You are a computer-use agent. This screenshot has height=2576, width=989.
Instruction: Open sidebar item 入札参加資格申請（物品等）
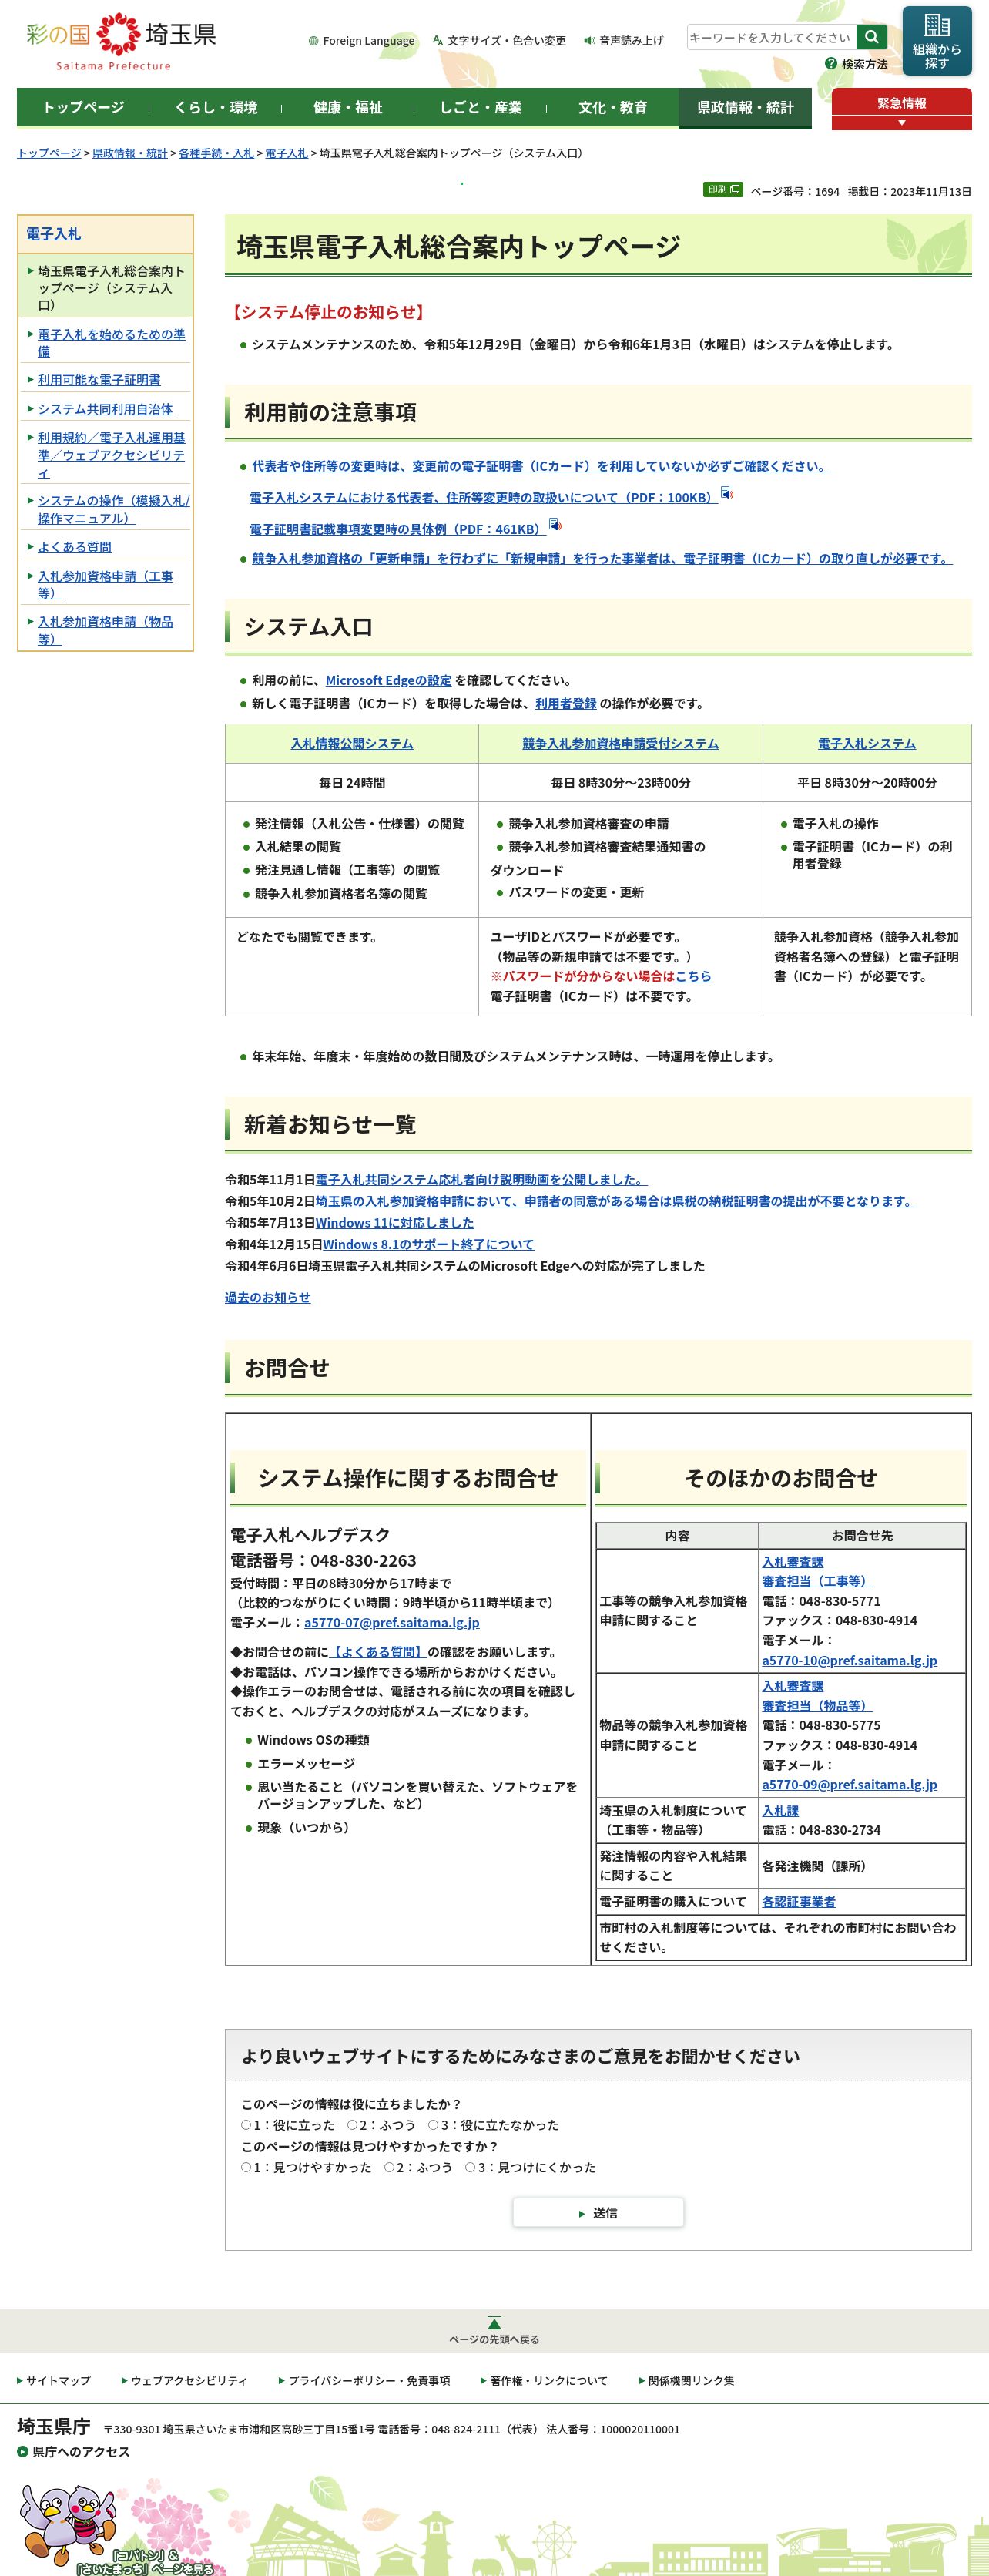(105, 630)
